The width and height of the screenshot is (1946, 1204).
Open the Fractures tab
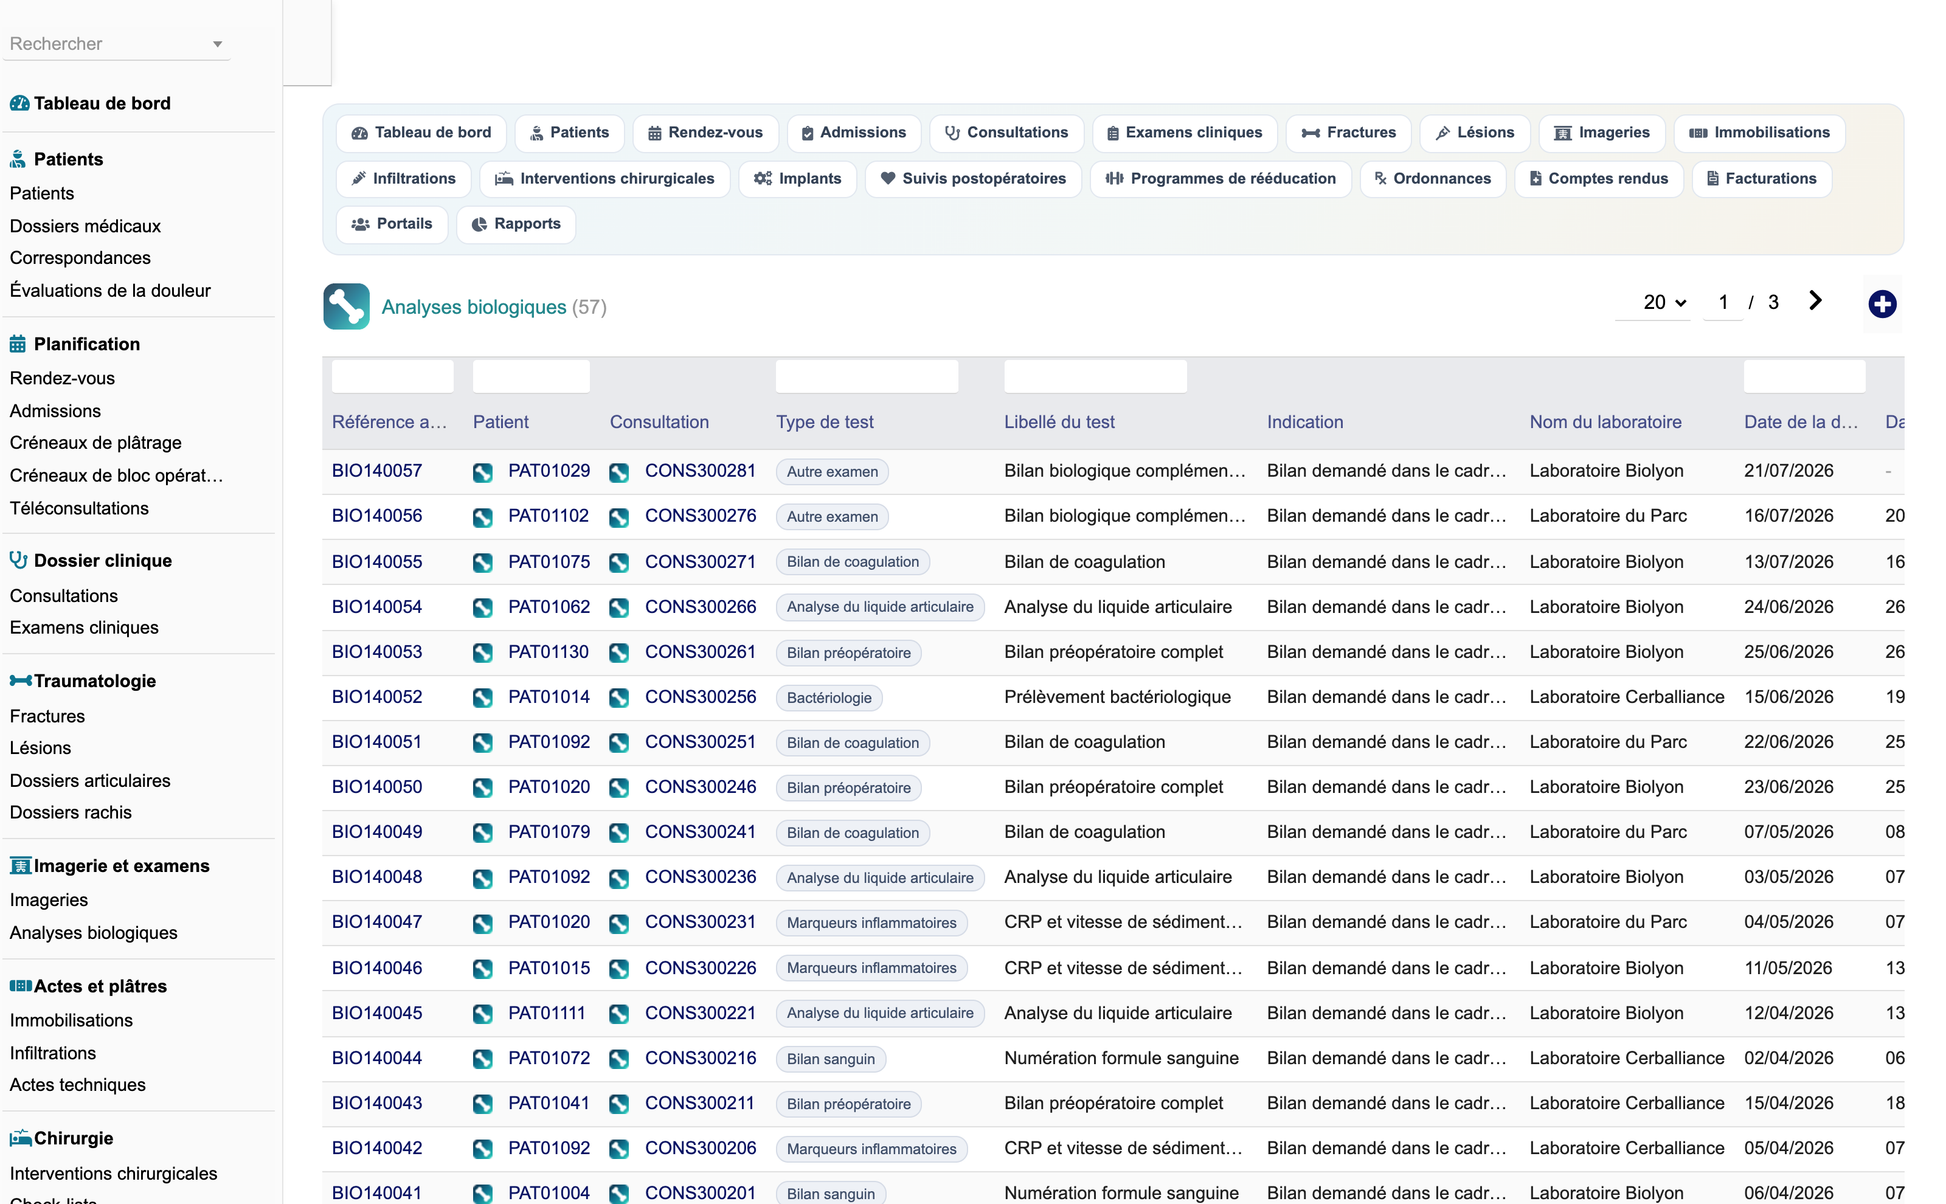(1348, 133)
